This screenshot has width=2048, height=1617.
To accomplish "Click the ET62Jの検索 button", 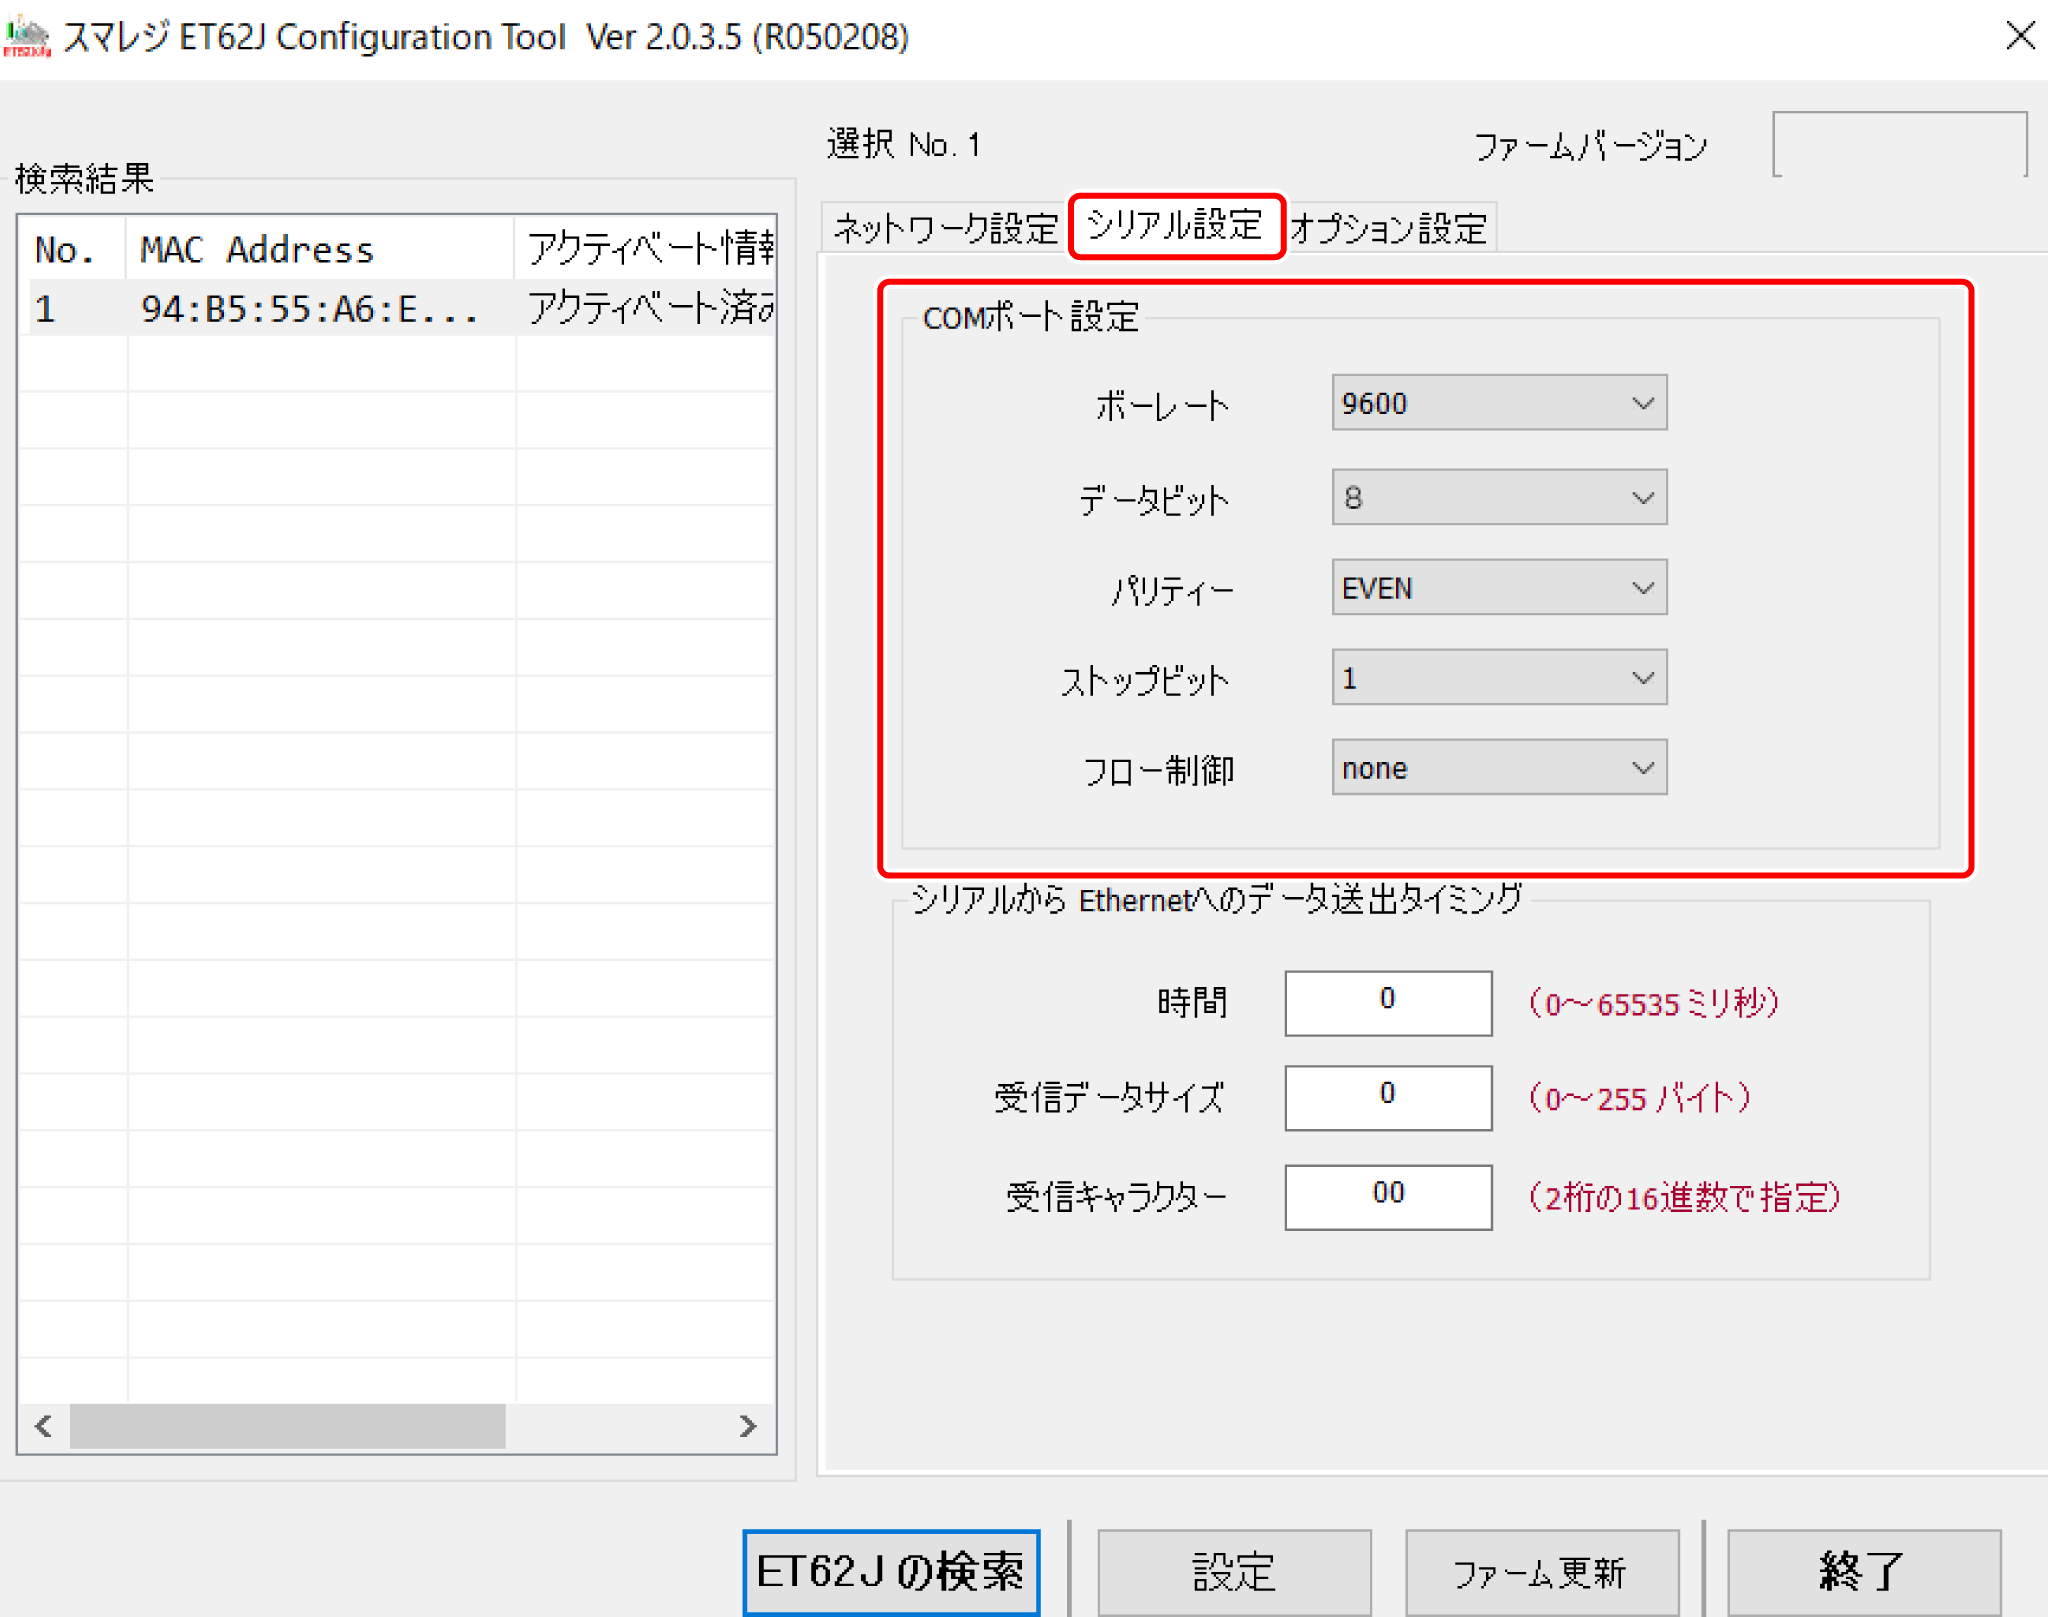I will click(890, 1571).
